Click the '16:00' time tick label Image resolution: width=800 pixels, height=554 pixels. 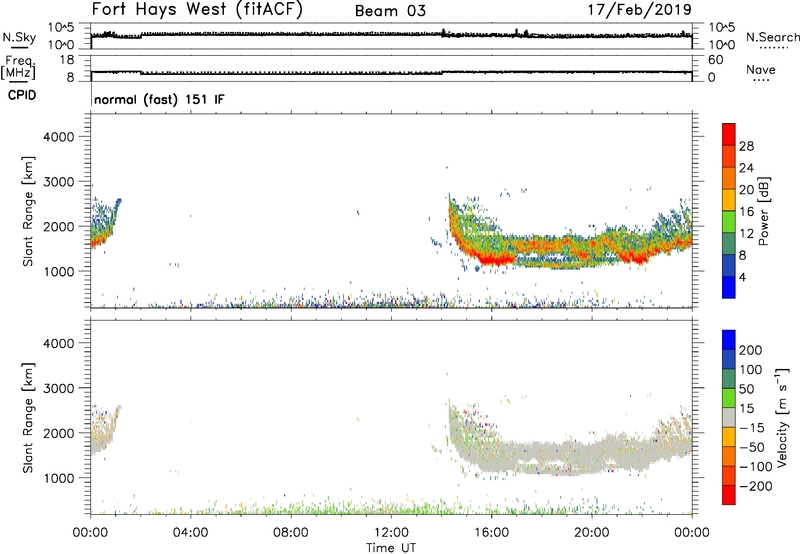tap(491, 533)
